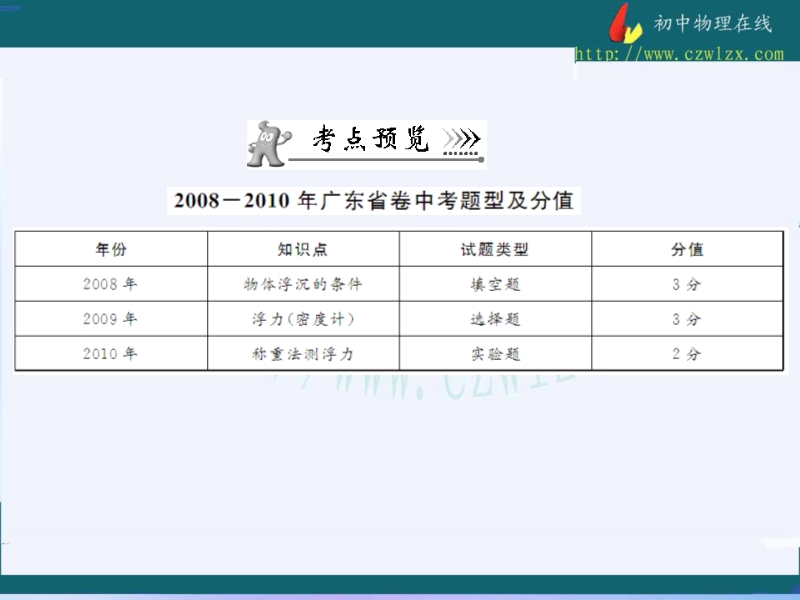This screenshot has width=800, height=600.
Task: Select the 2009年 table cell
Action: [x=111, y=319]
